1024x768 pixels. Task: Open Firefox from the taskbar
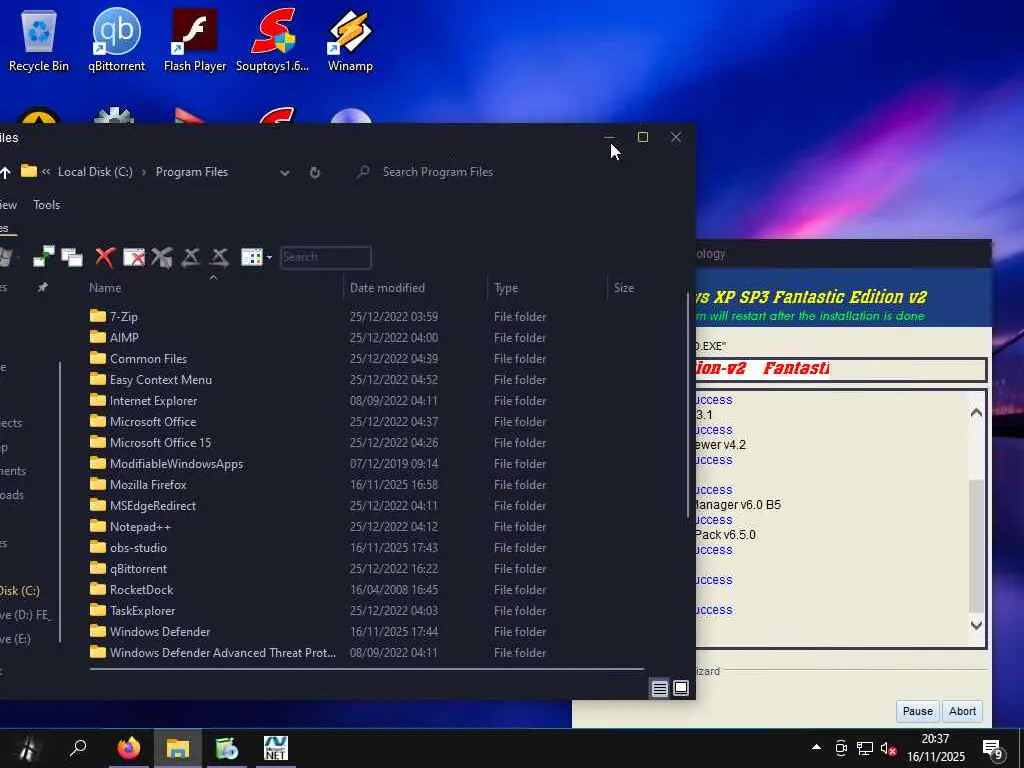tap(129, 748)
